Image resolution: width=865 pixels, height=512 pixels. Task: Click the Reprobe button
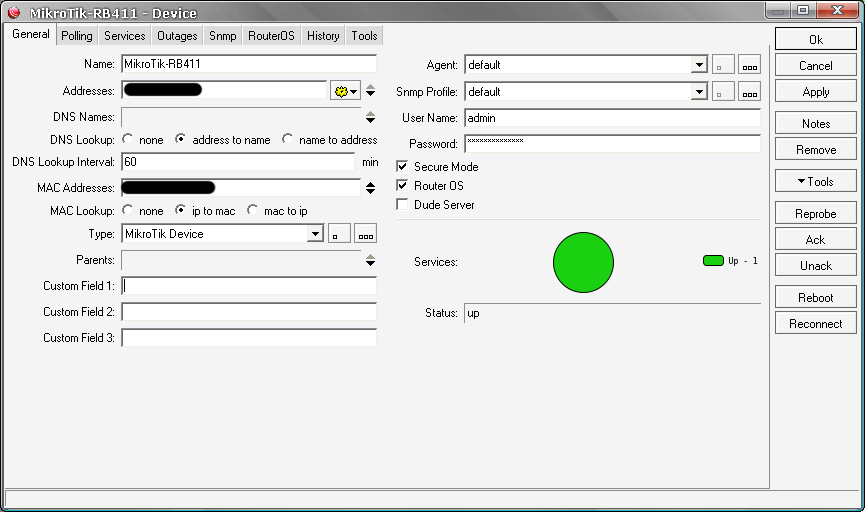815,214
